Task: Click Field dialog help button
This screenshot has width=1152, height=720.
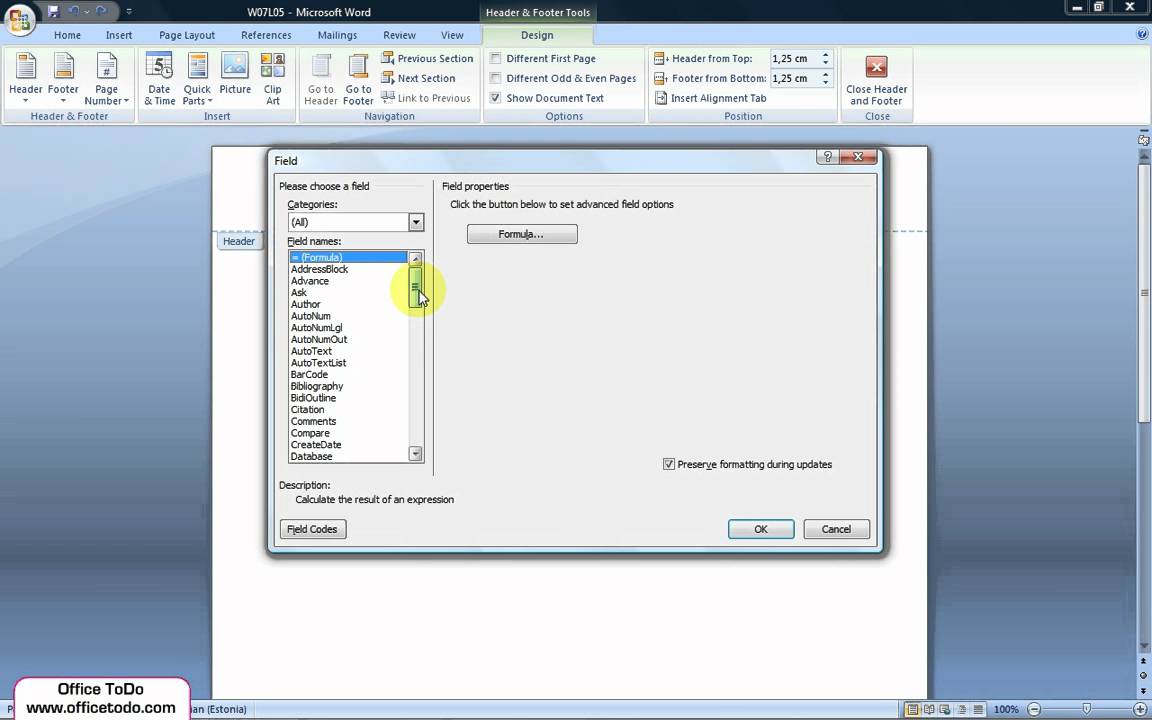Action: tap(827, 156)
